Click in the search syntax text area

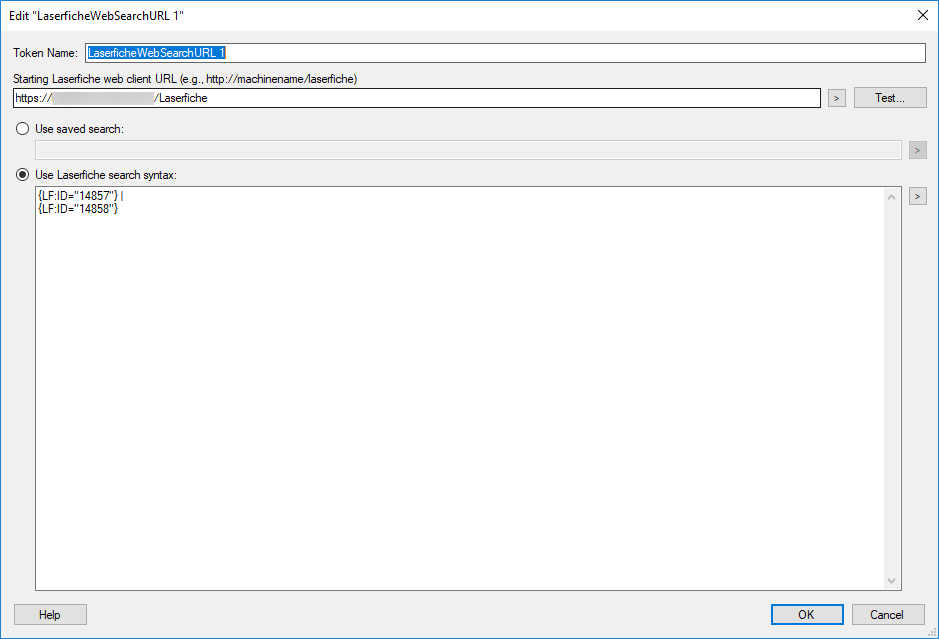[460, 388]
